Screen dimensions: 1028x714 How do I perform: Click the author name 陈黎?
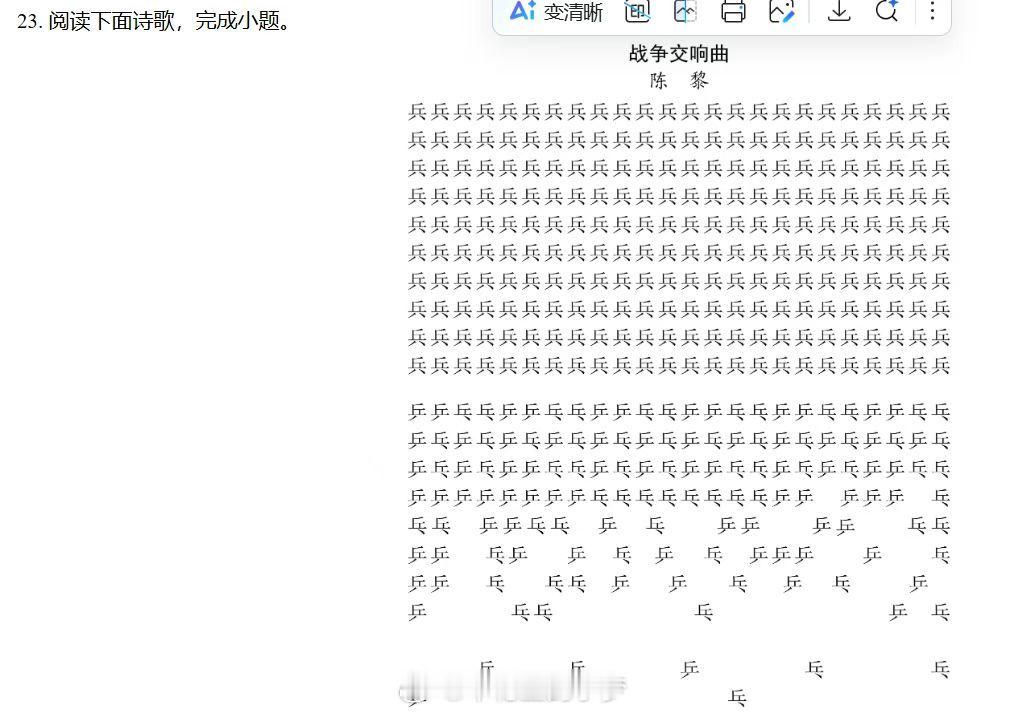(x=678, y=81)
